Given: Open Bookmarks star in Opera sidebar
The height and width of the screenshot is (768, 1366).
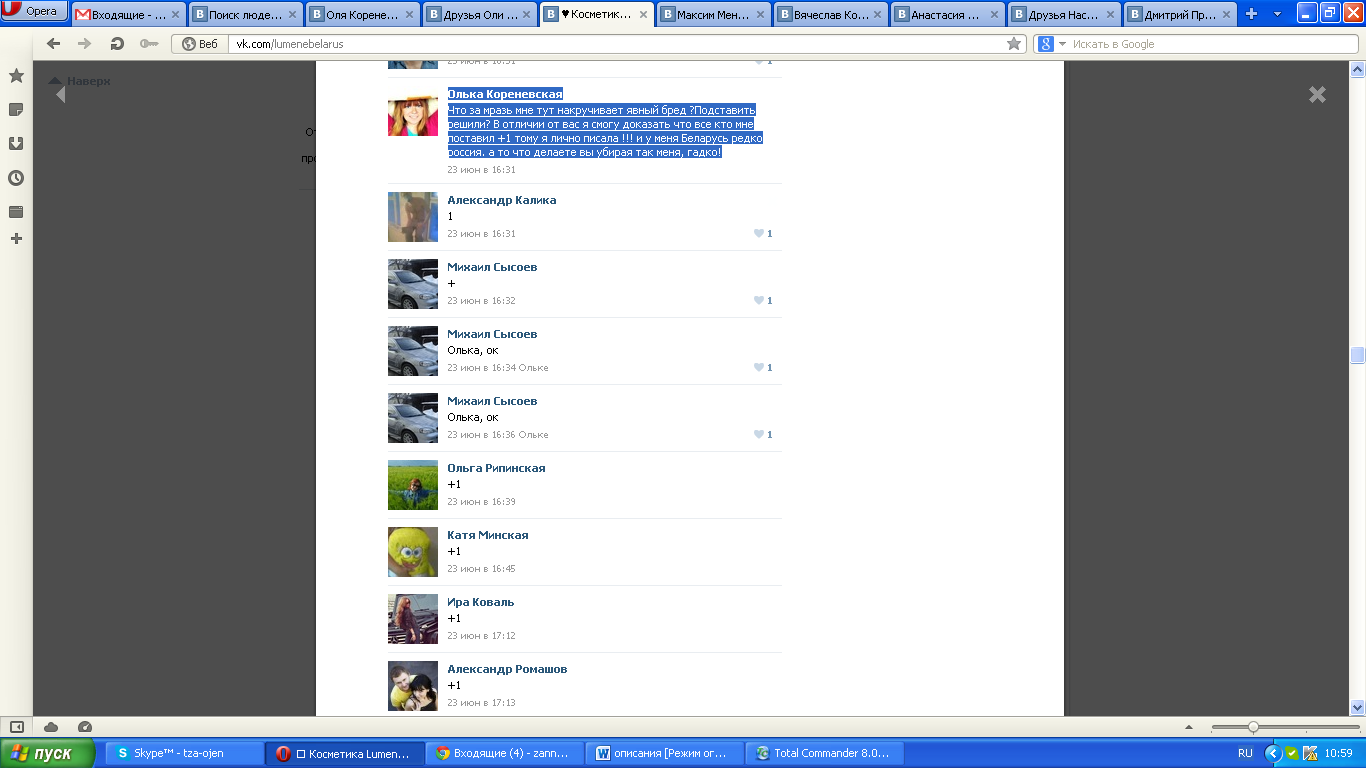Looking at the screenshot, I should pos(16,76).
